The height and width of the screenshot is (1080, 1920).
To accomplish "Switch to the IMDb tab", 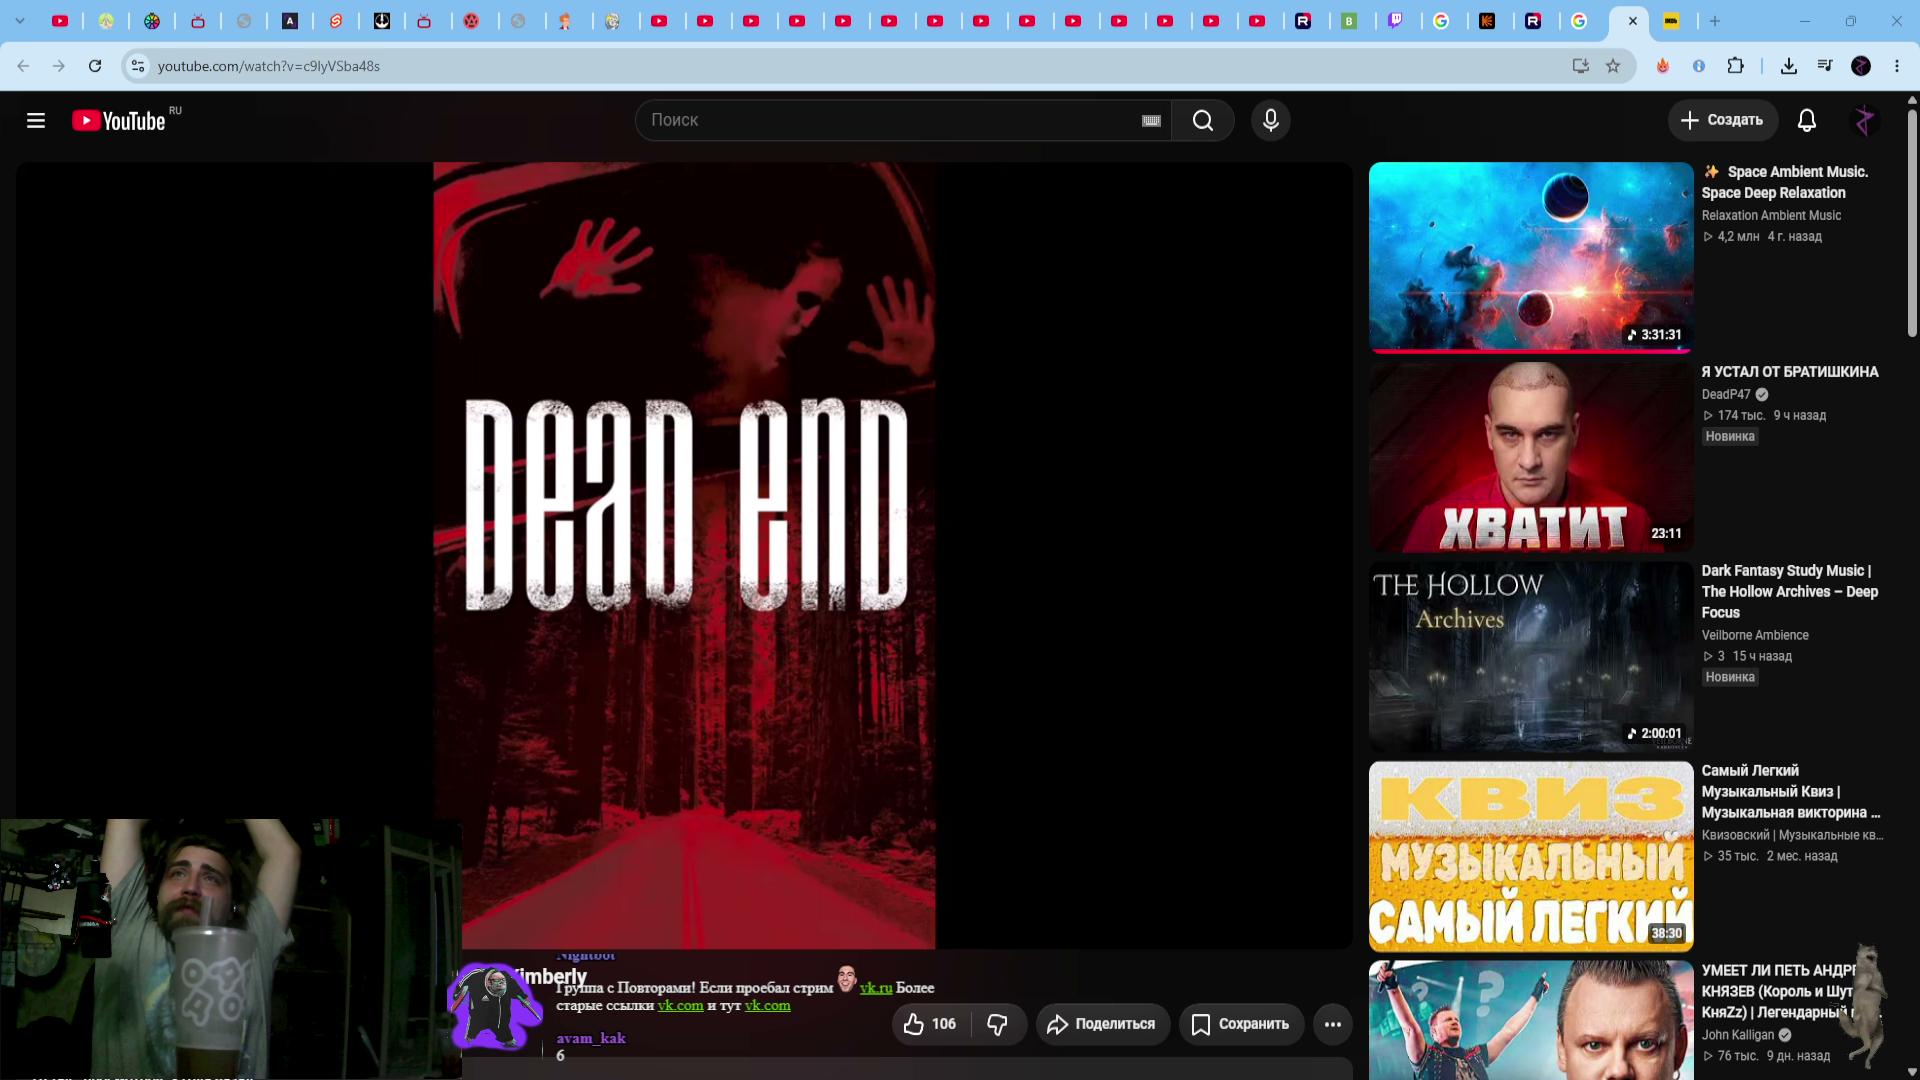I will coord(1671,21).
